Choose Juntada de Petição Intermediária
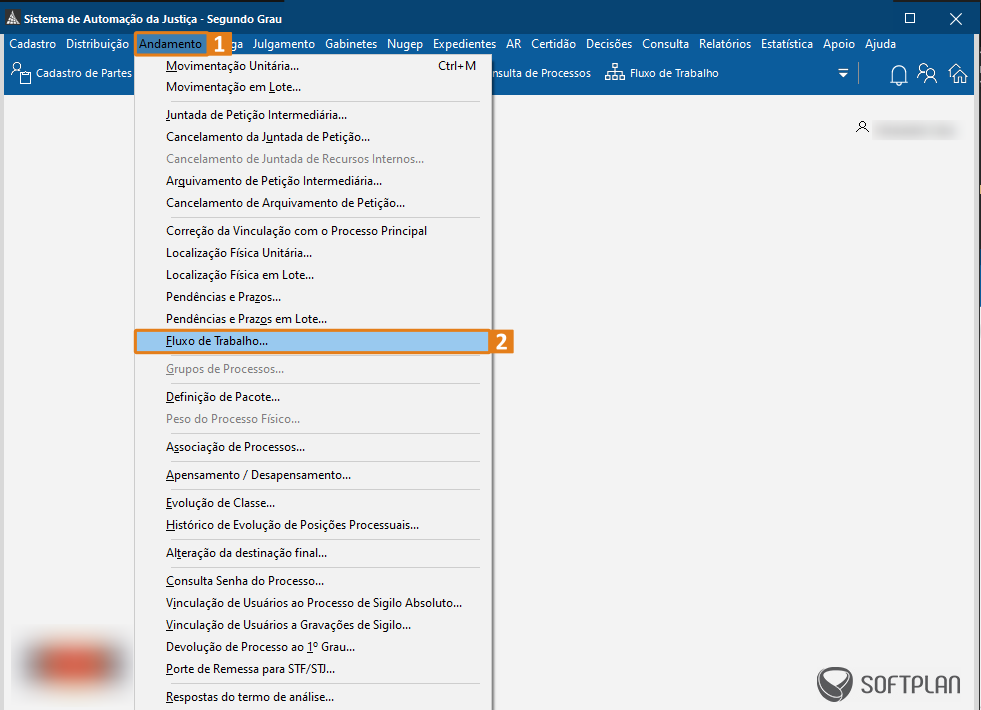The width and height of the screenshot is (981, 710). 313,115
